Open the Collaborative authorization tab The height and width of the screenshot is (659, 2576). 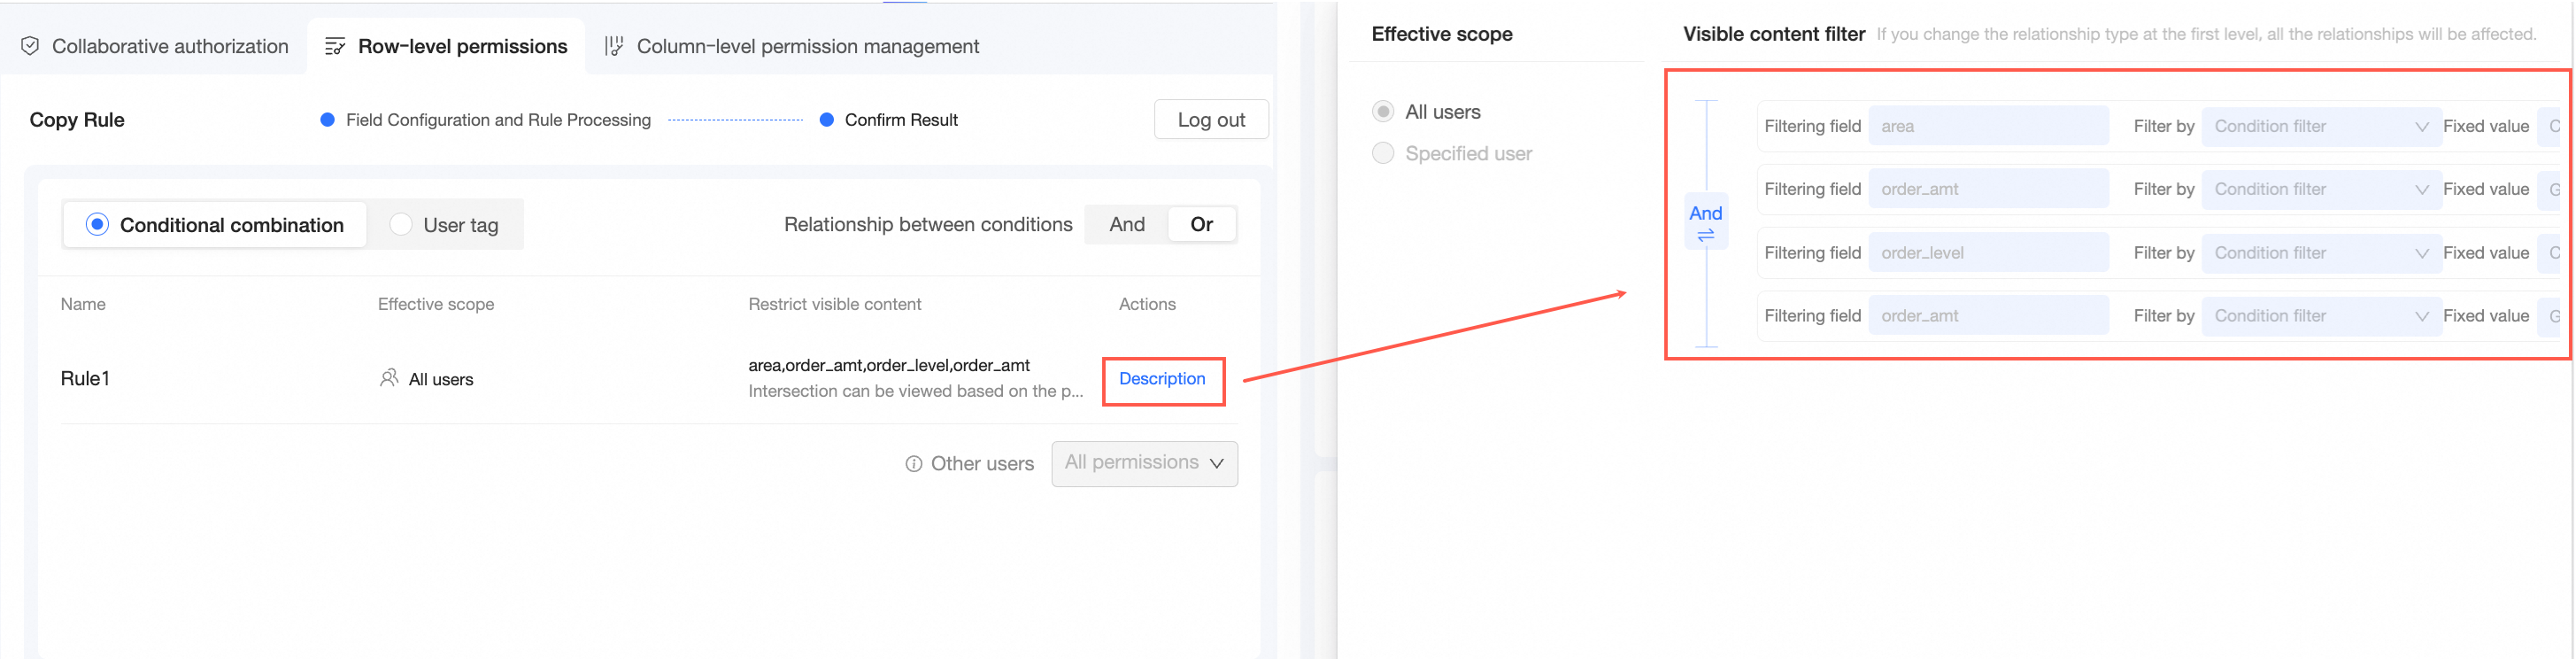point(155,46)
